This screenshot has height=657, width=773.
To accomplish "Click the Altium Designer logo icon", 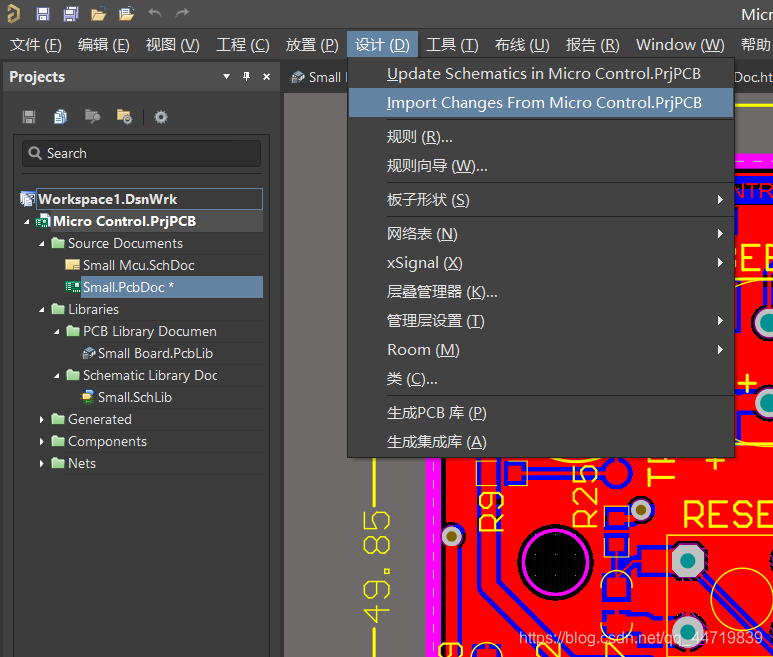I will click(x=13, y=14).
